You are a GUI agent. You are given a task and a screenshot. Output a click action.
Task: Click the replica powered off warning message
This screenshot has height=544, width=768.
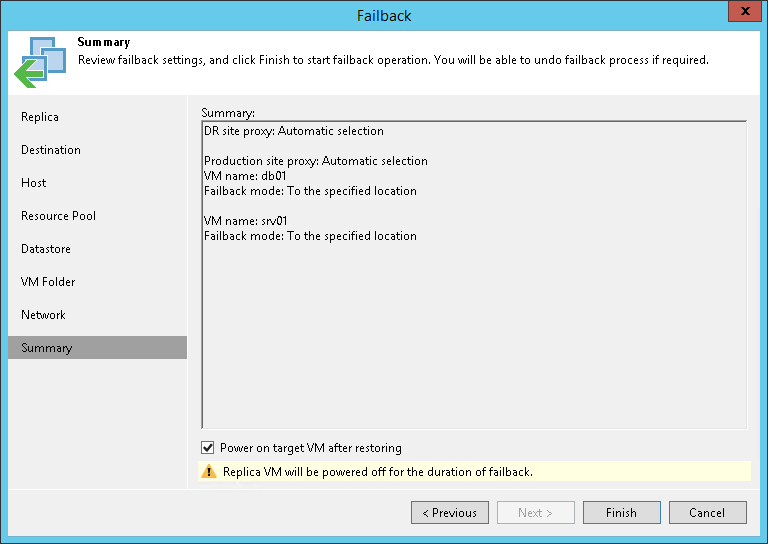pos(376,471)
